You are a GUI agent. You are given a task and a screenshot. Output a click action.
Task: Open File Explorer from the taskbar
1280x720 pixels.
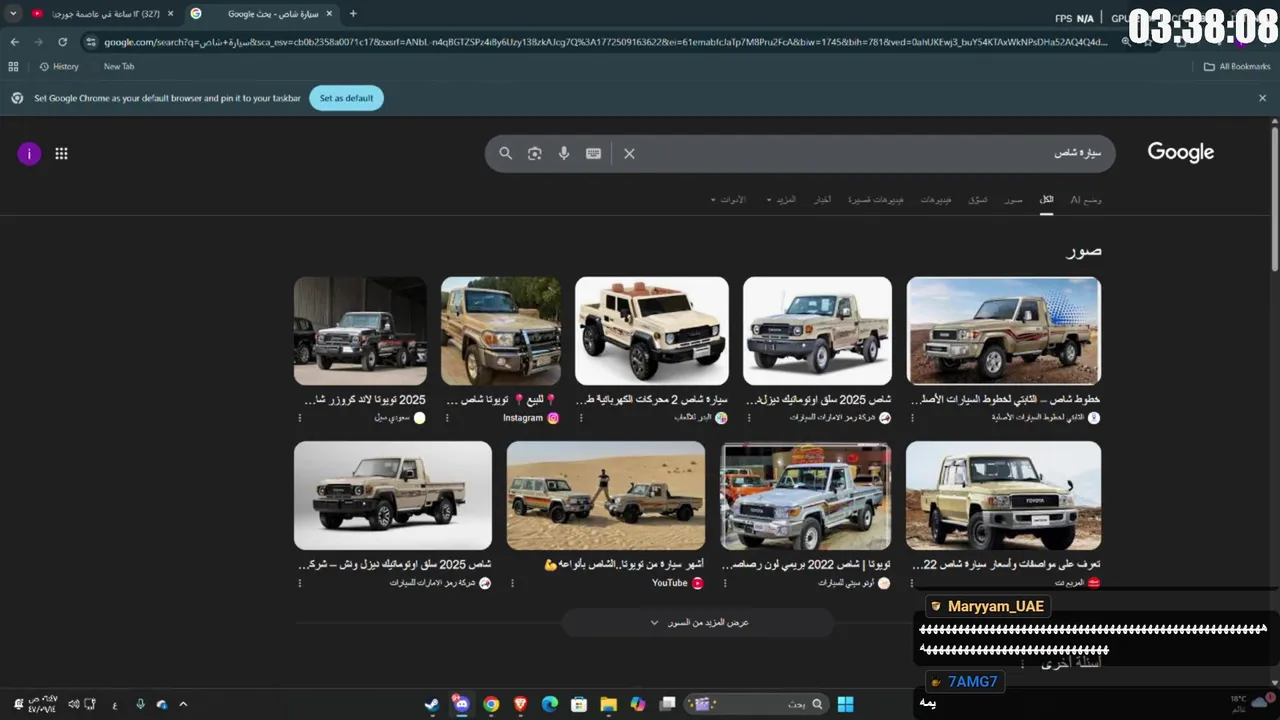click(608, 704)
